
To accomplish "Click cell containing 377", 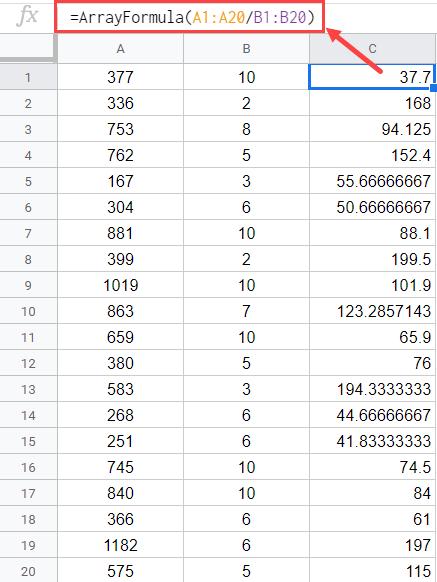I will pos(120,77).
